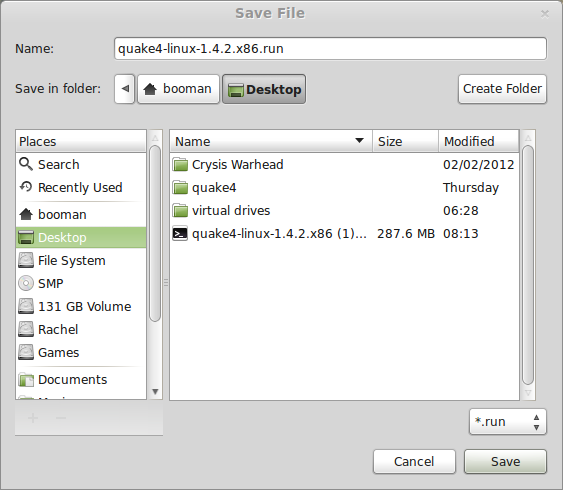Select the quake4 folder in file list
563x490 pixels.
click(344, 187)
